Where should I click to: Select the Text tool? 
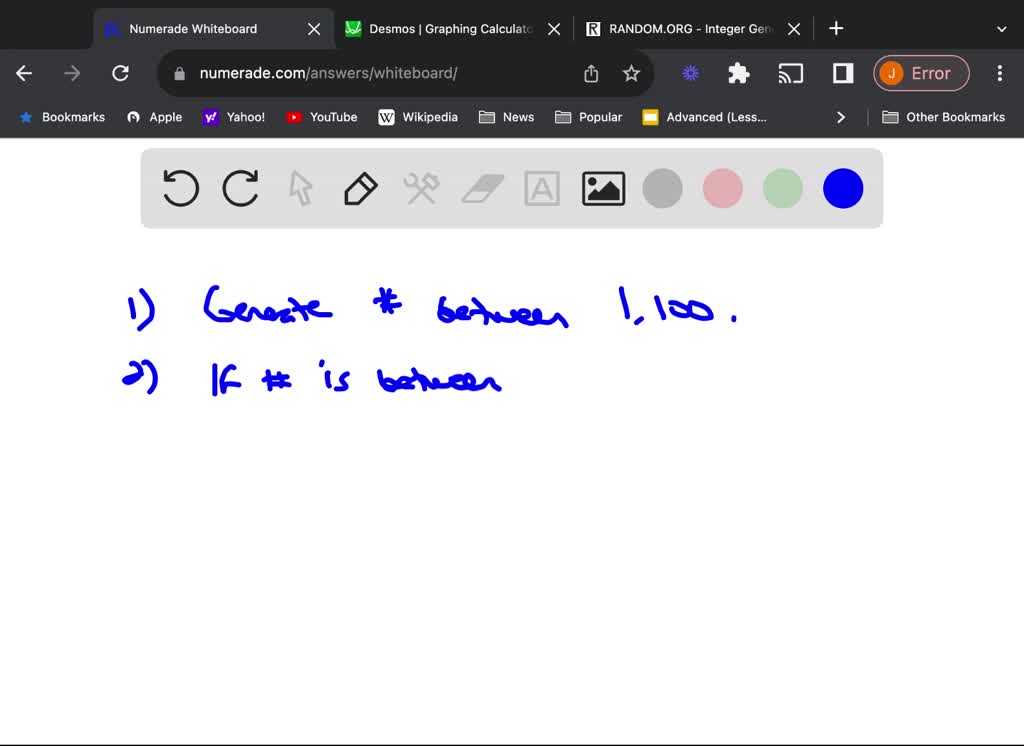(542, 188)
